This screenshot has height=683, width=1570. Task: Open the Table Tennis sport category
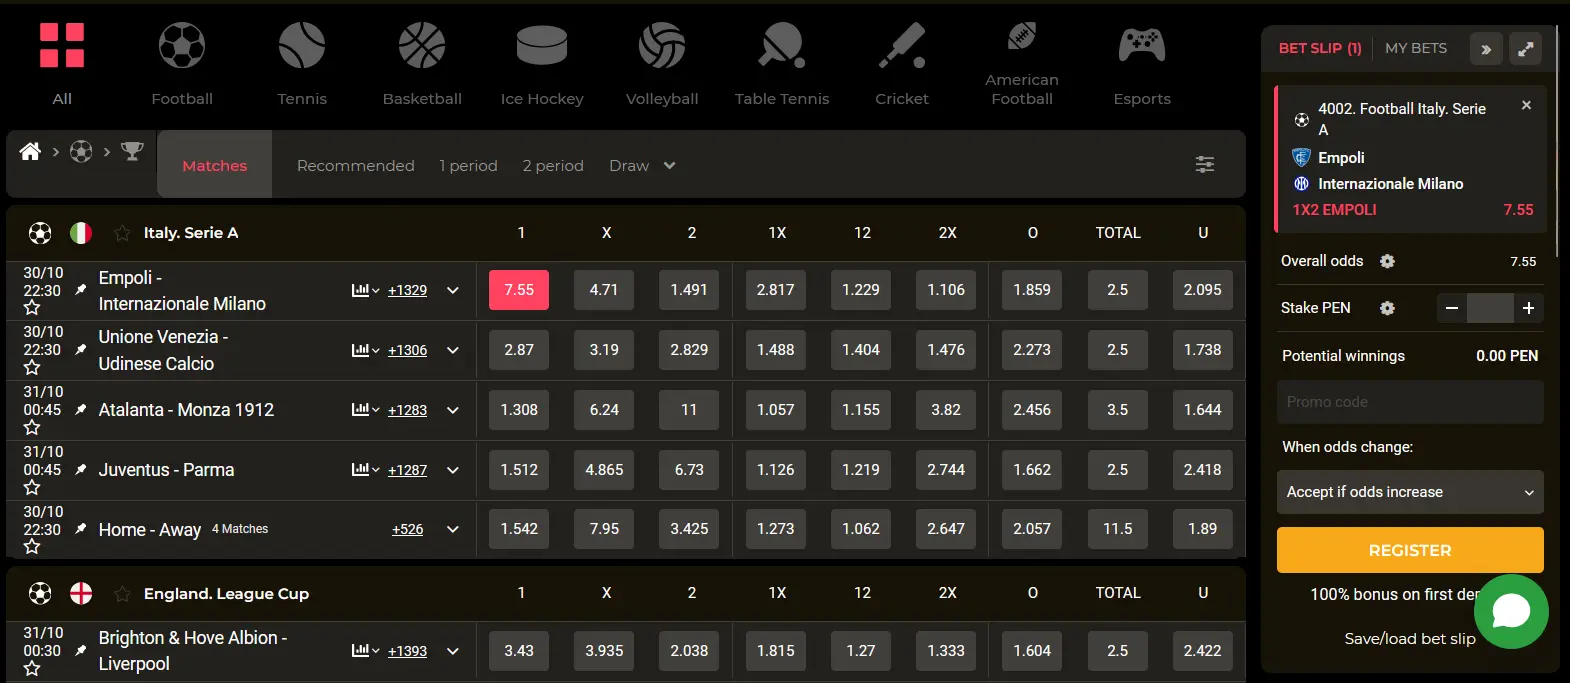coord(782,64)
